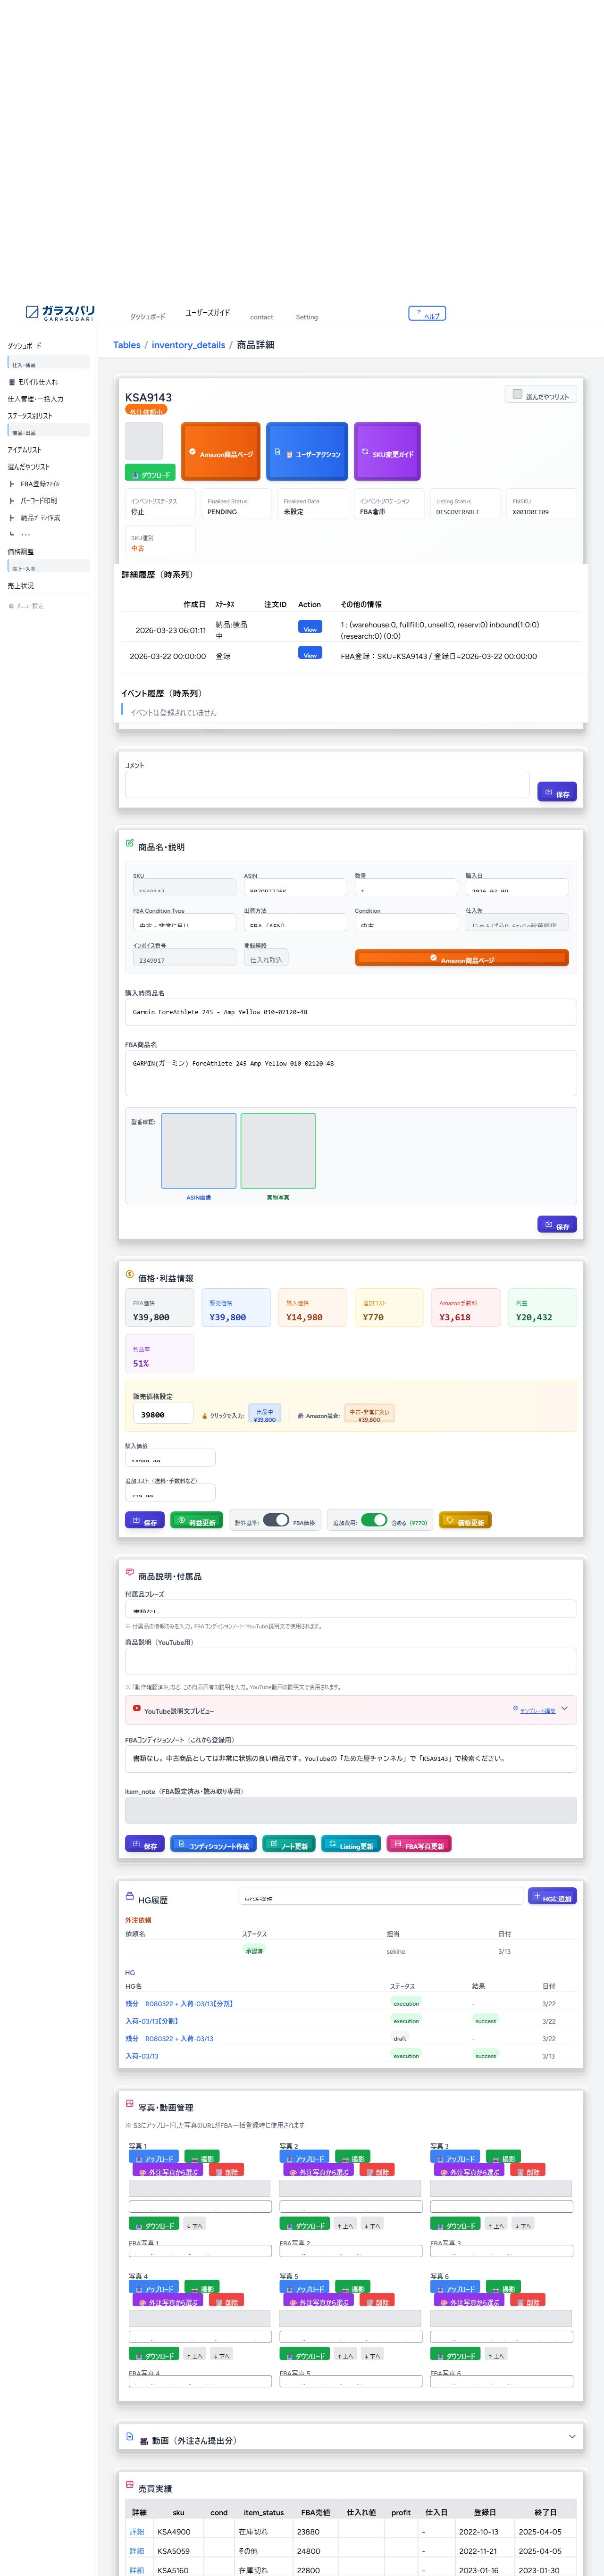The width and height of the screenshot is (604, 2576).
Task: Open the SKU変更ガイド purple tile
Action: click(387, 452)
